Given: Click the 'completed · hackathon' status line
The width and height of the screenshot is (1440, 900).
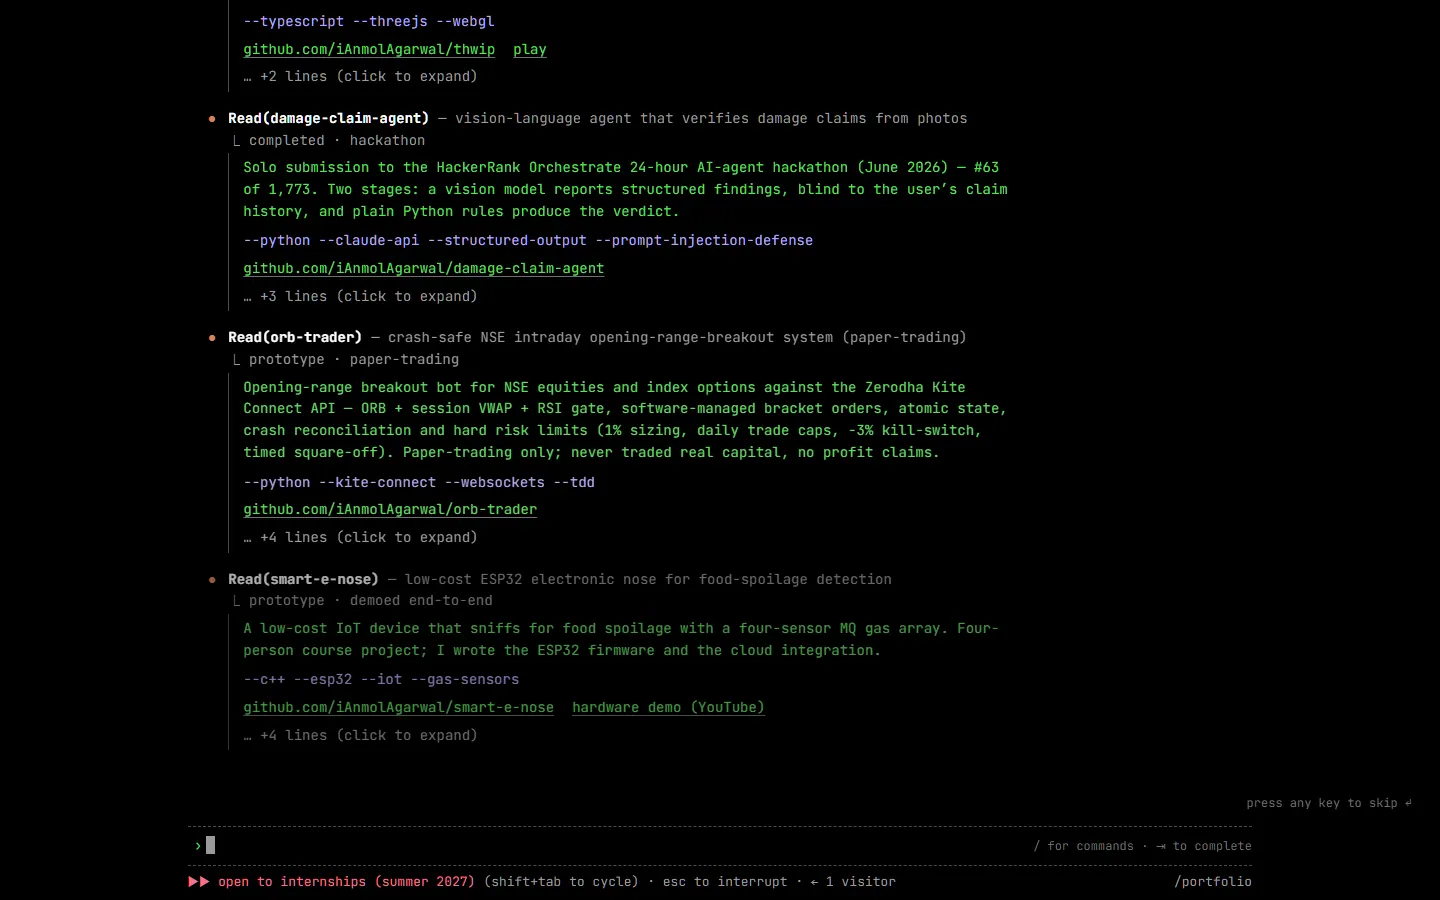Looking at the screenshot, I should tap(337, 140).
